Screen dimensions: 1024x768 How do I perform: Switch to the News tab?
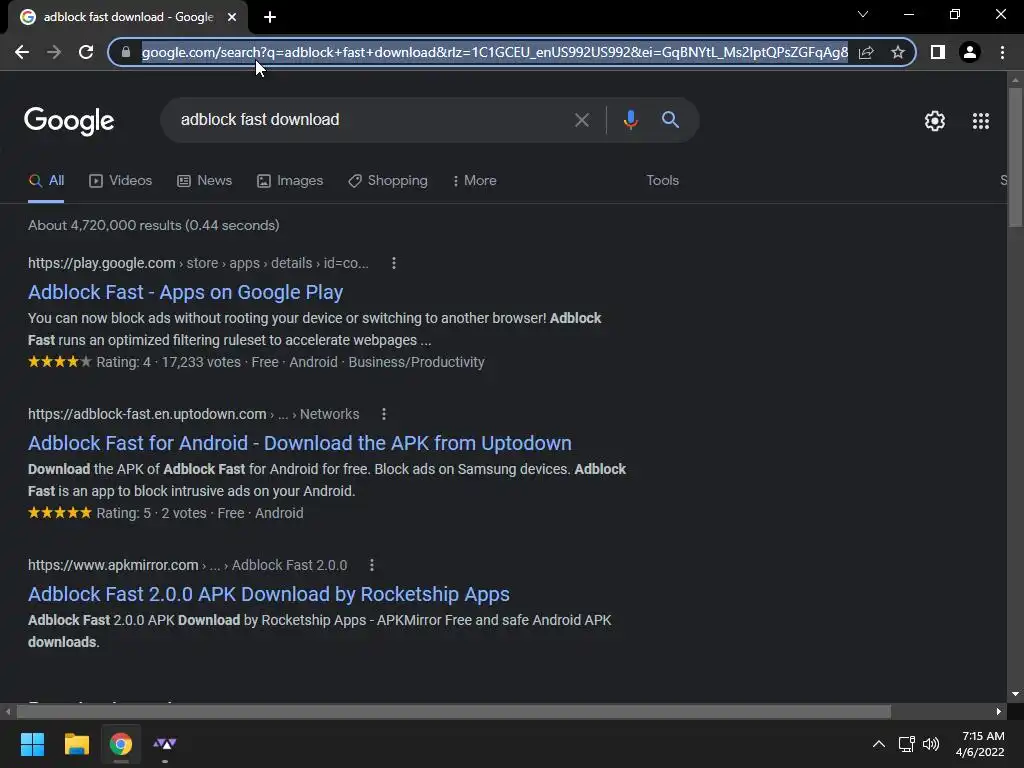pyautogui.click(x=204, y=181)
